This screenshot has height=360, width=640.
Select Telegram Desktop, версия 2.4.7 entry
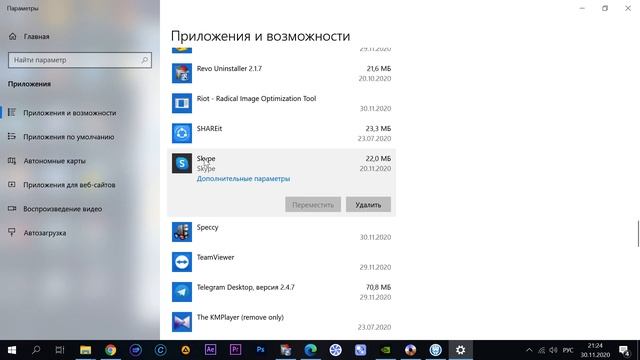pyautogui.click(x=246, y=287)
